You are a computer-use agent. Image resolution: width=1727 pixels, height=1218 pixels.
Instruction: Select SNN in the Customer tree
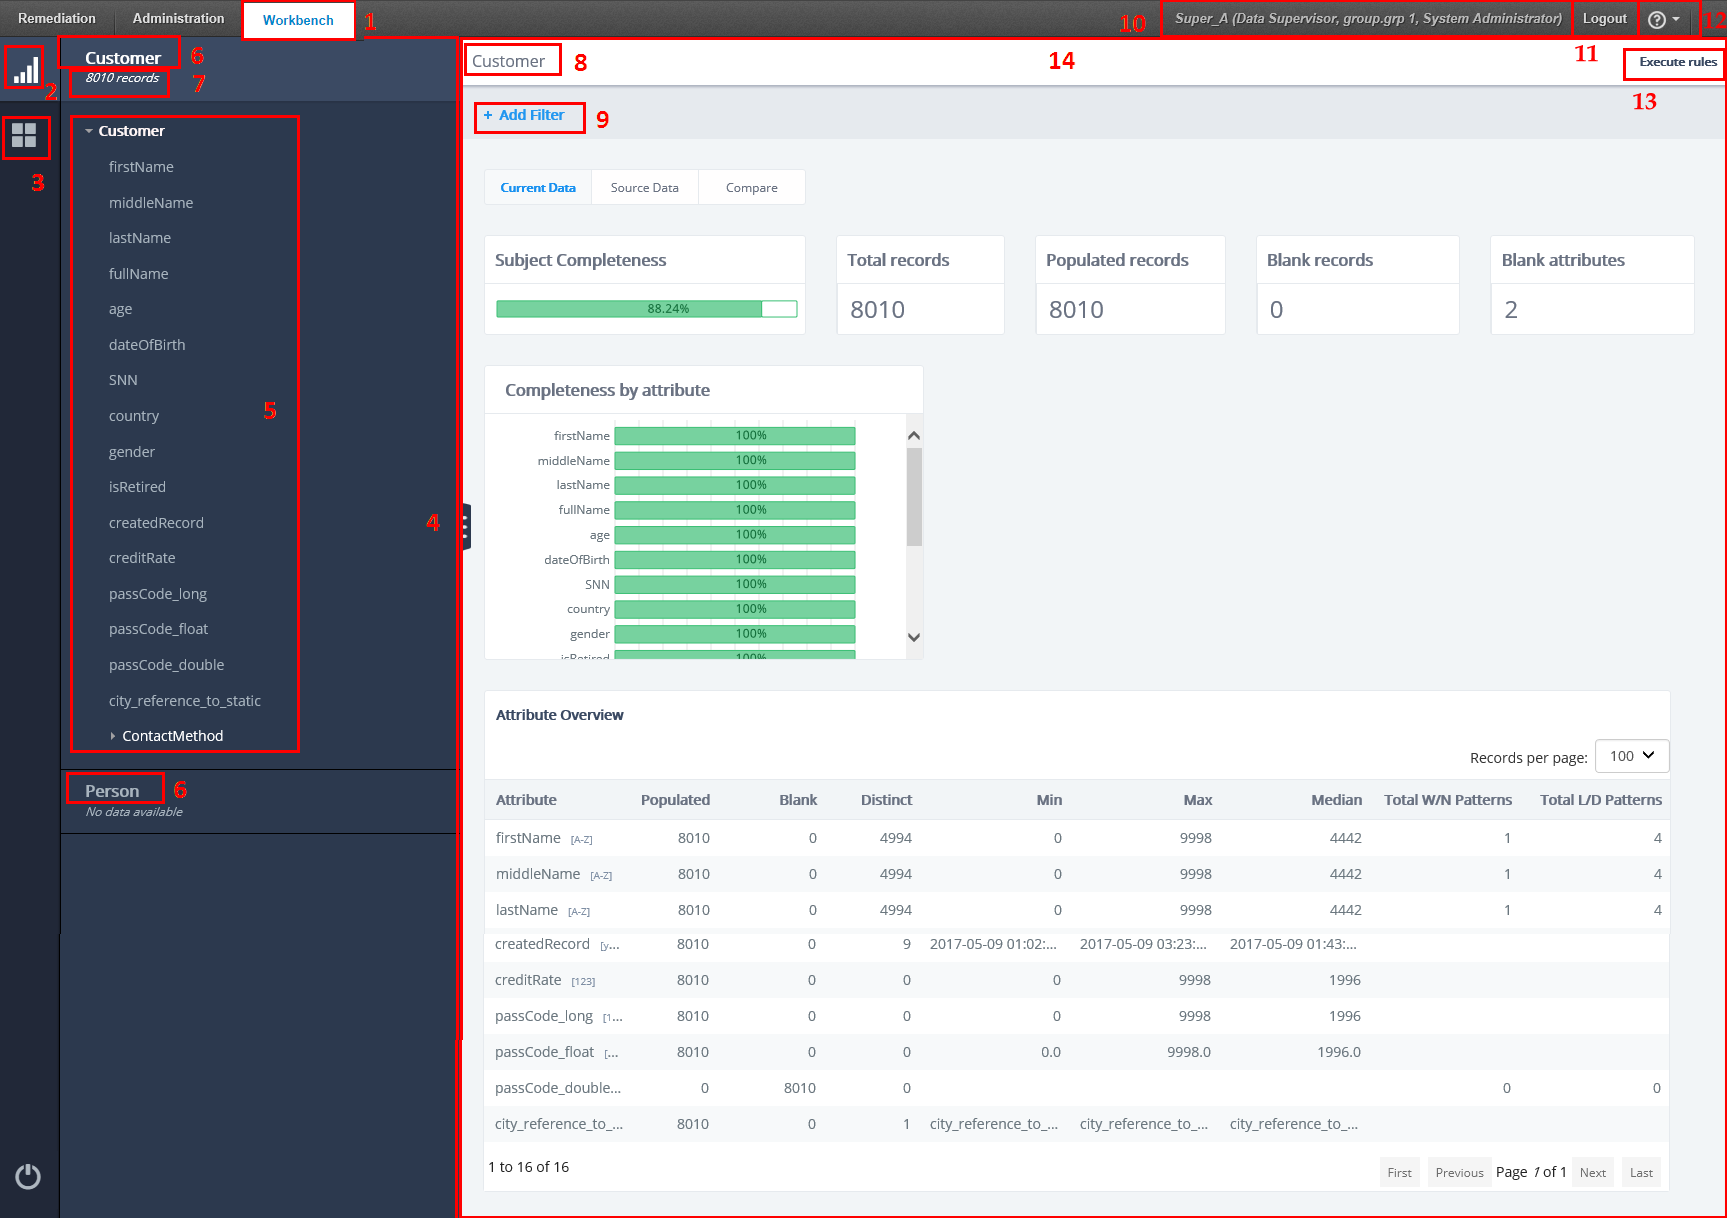pyautogui.click(x=123, y=380)
